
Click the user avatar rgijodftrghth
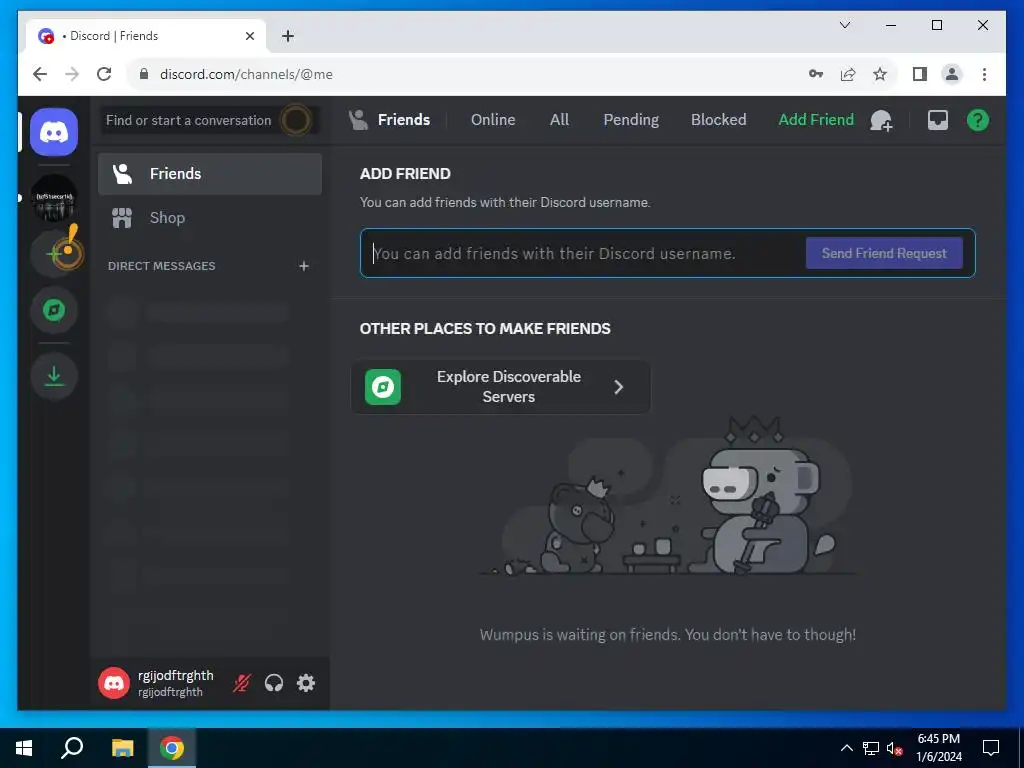114,683
